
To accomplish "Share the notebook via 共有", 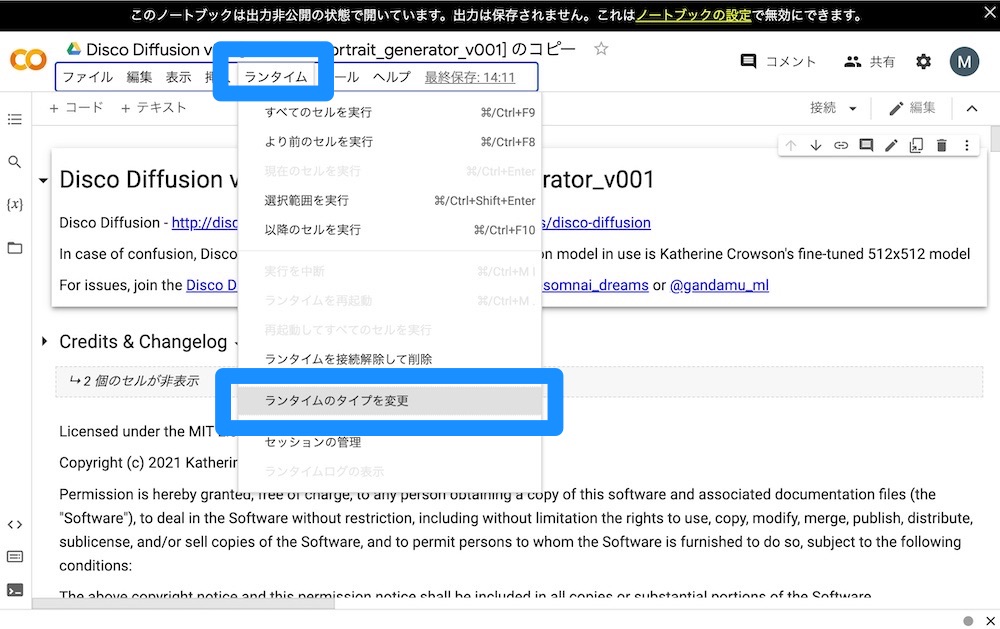I will coord(870,61).
